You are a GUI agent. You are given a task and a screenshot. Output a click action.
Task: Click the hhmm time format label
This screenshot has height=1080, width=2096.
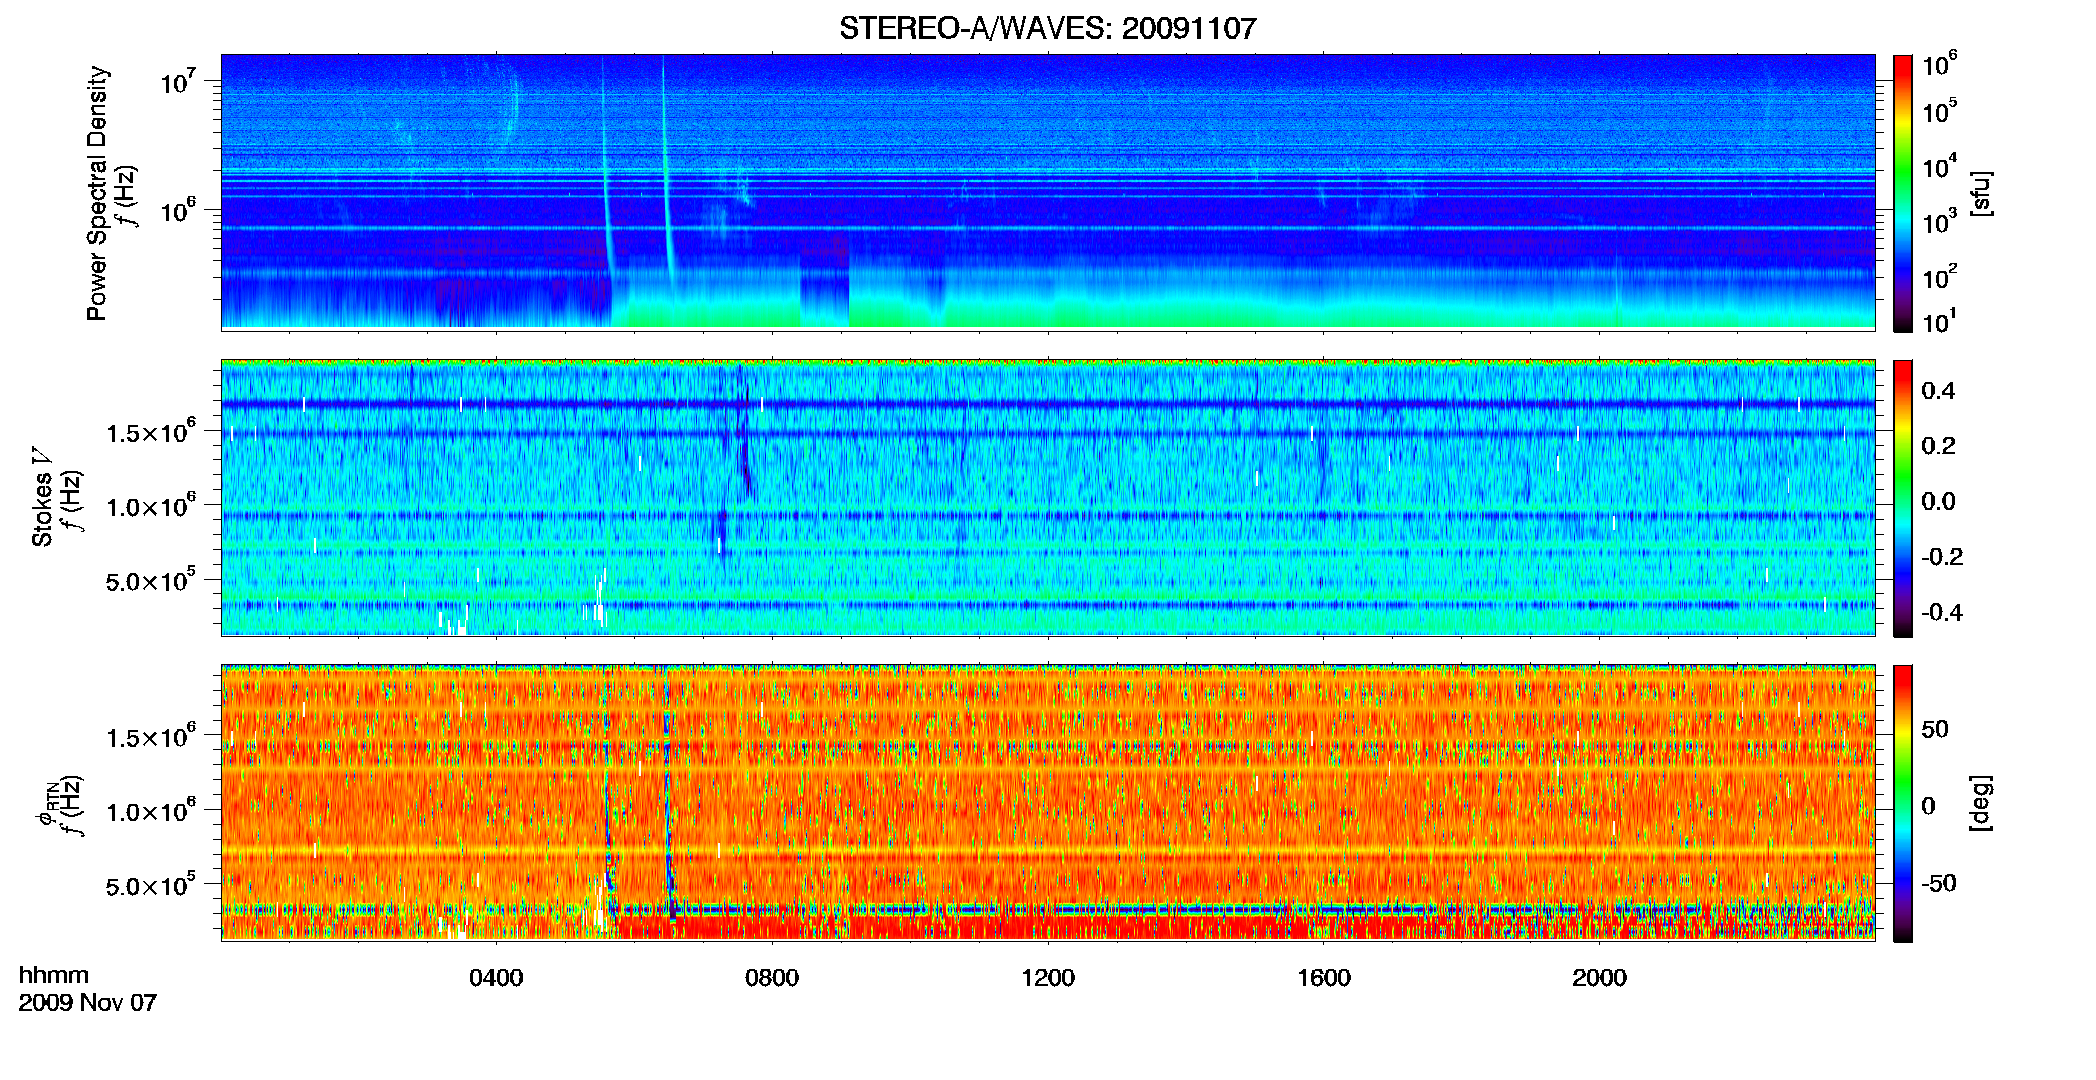click(x=54, y=975)
